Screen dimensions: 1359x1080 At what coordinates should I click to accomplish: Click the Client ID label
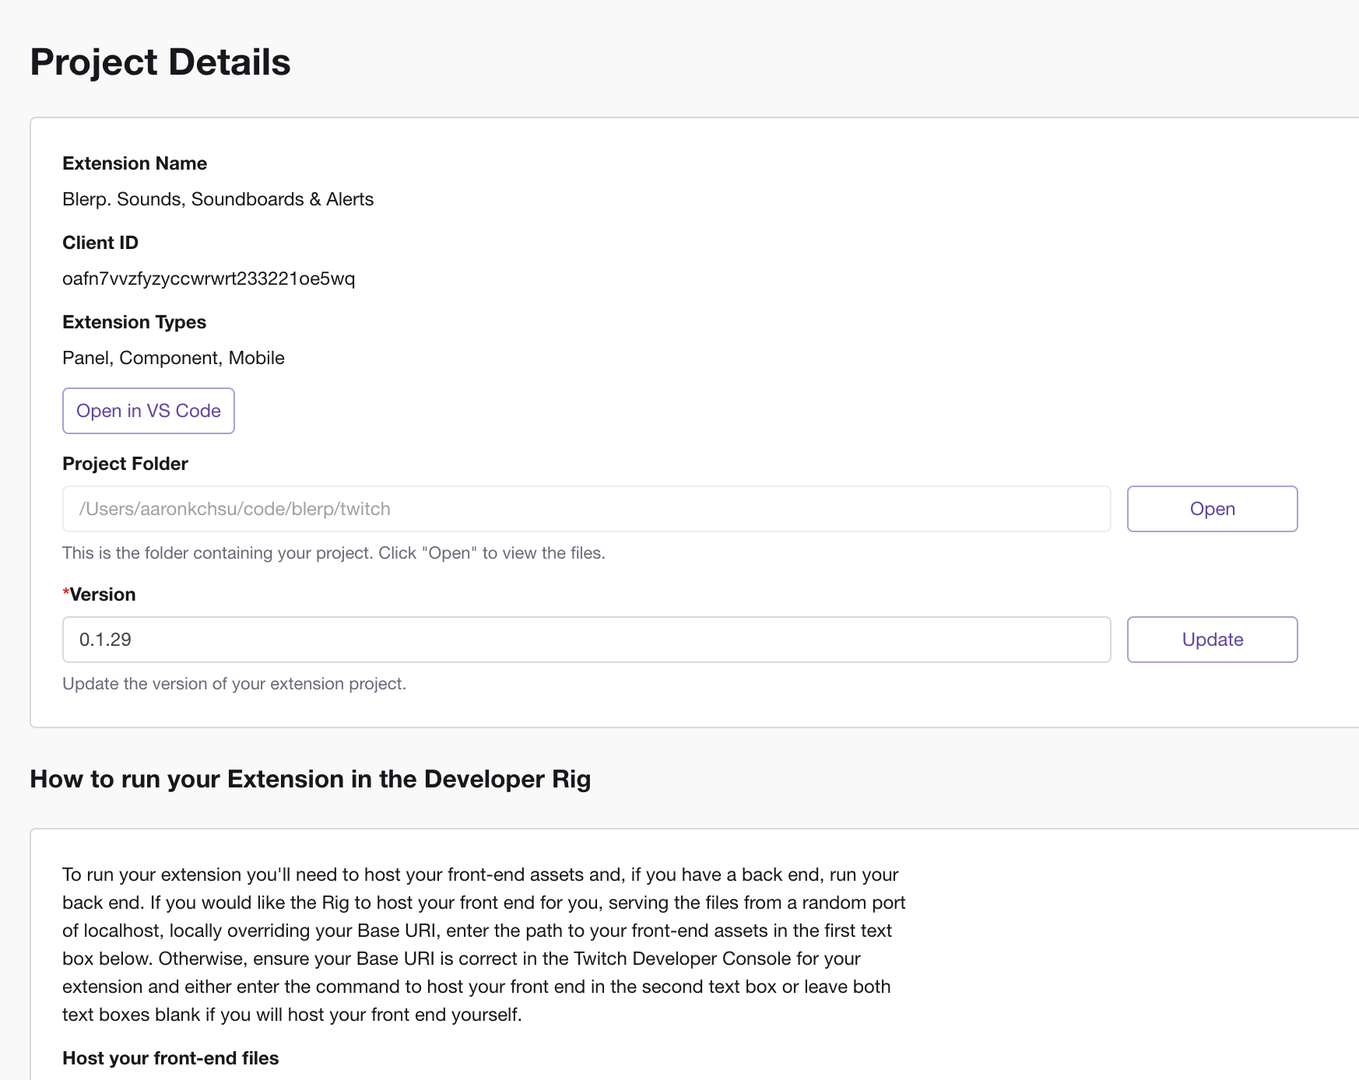pyautogui.click(x=100, y=243)
